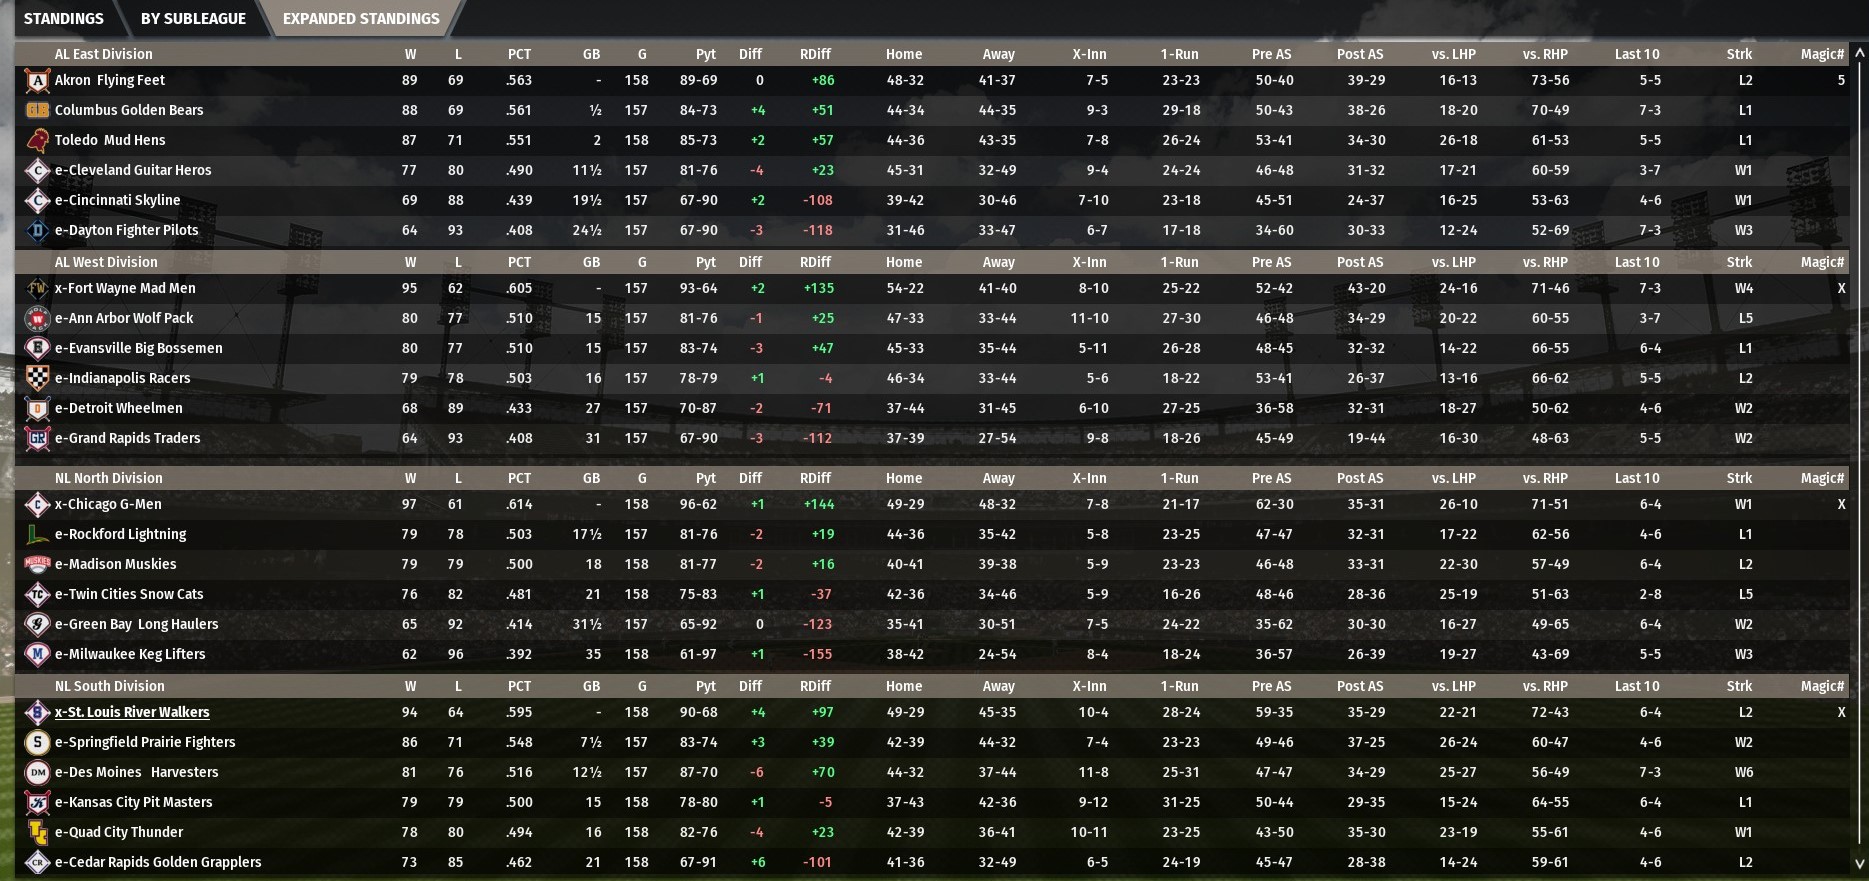Click the Akron Flying Feet team logo
The width and height of the screenshot is (1869, 881).
[x=37, y=81]
